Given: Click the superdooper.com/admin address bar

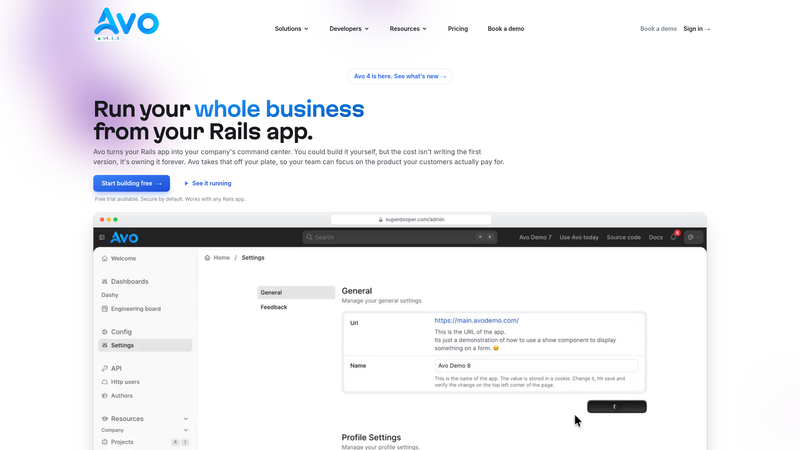Looking at the screenshot, I should coord(411,219).
